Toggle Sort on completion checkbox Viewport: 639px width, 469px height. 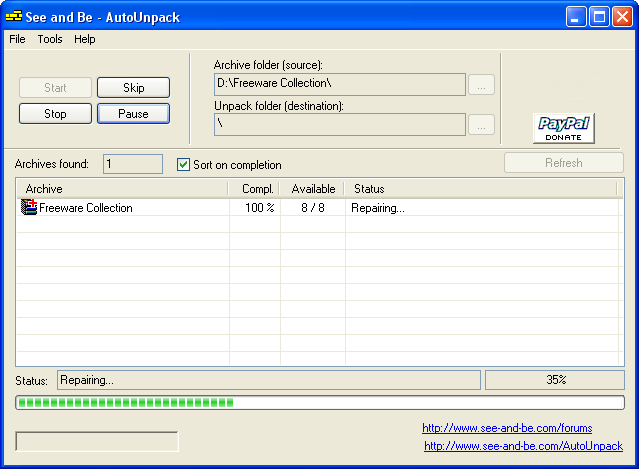[x=183, y=165]
